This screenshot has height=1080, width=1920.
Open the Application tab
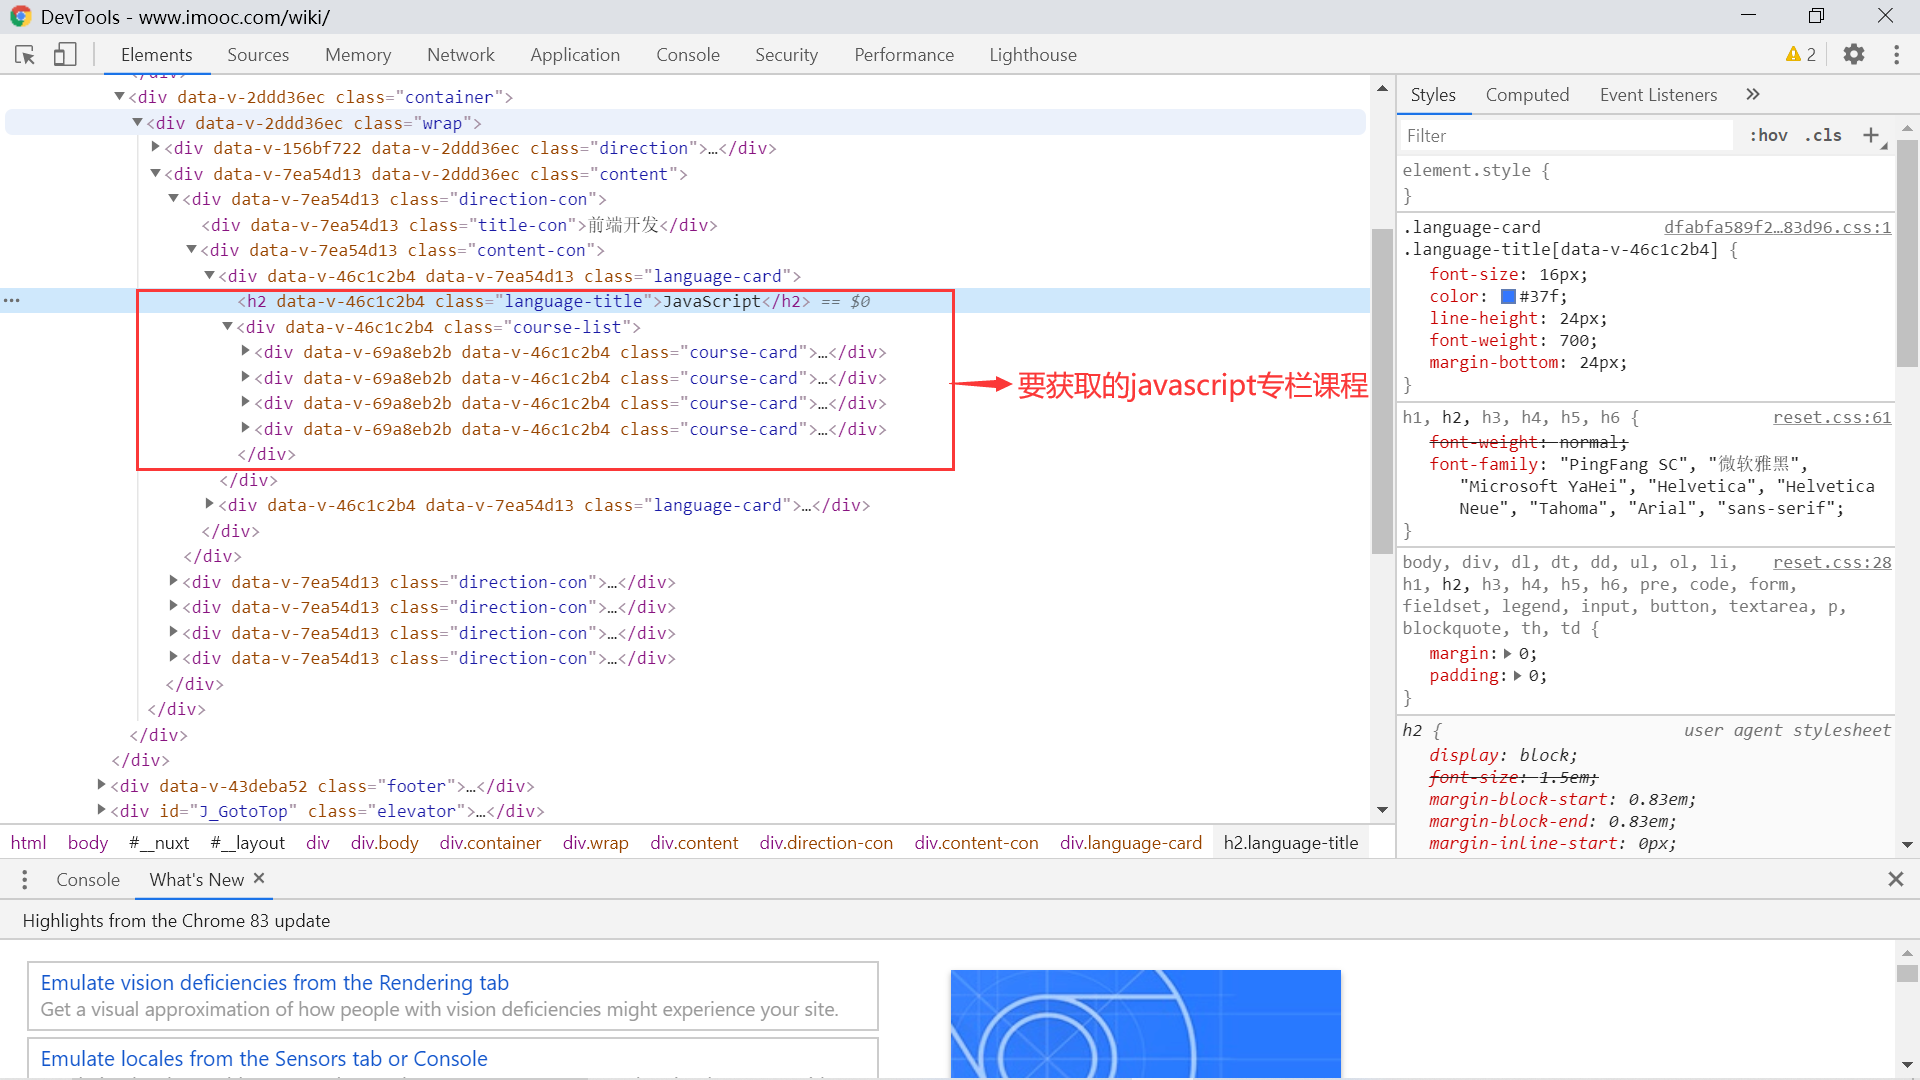point(575,55)
